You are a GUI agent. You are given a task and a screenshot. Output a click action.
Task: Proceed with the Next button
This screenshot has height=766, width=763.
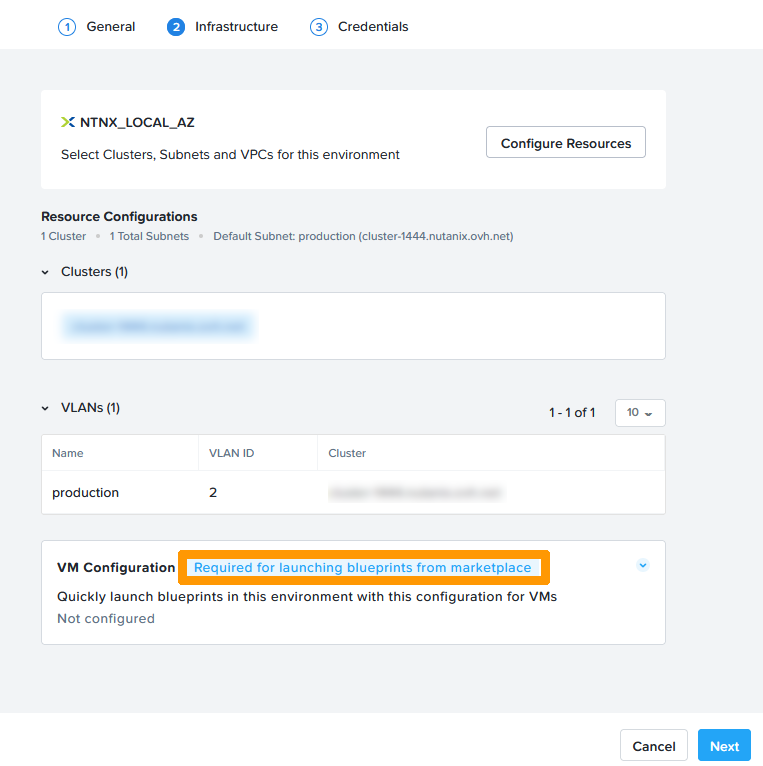(724, 746)
